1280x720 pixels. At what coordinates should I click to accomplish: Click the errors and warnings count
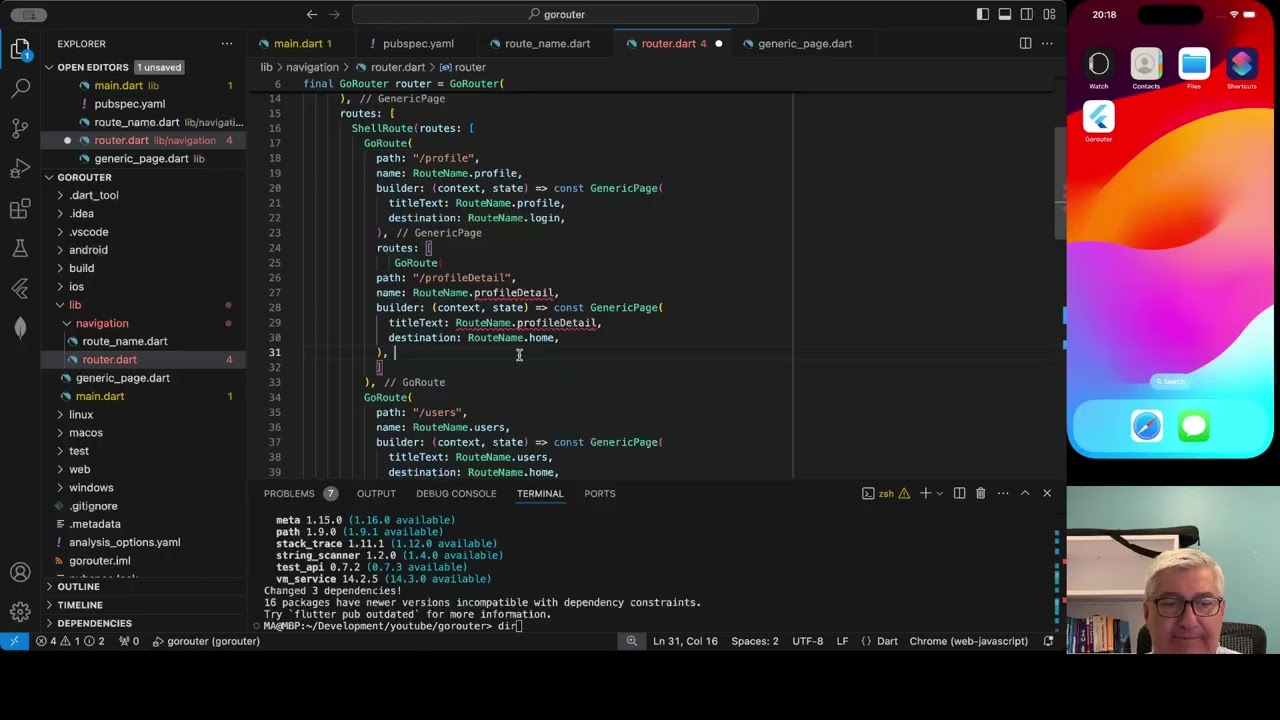[72, 641]
